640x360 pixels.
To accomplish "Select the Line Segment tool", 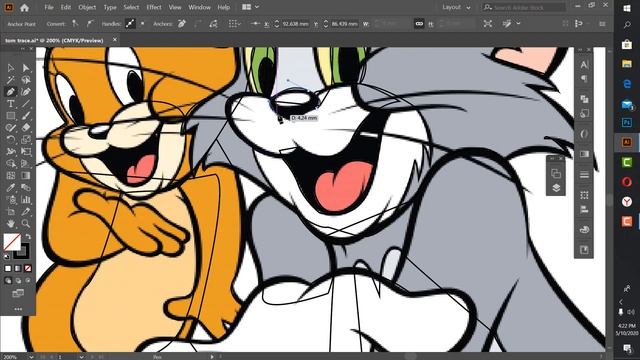I will point(26,104).
